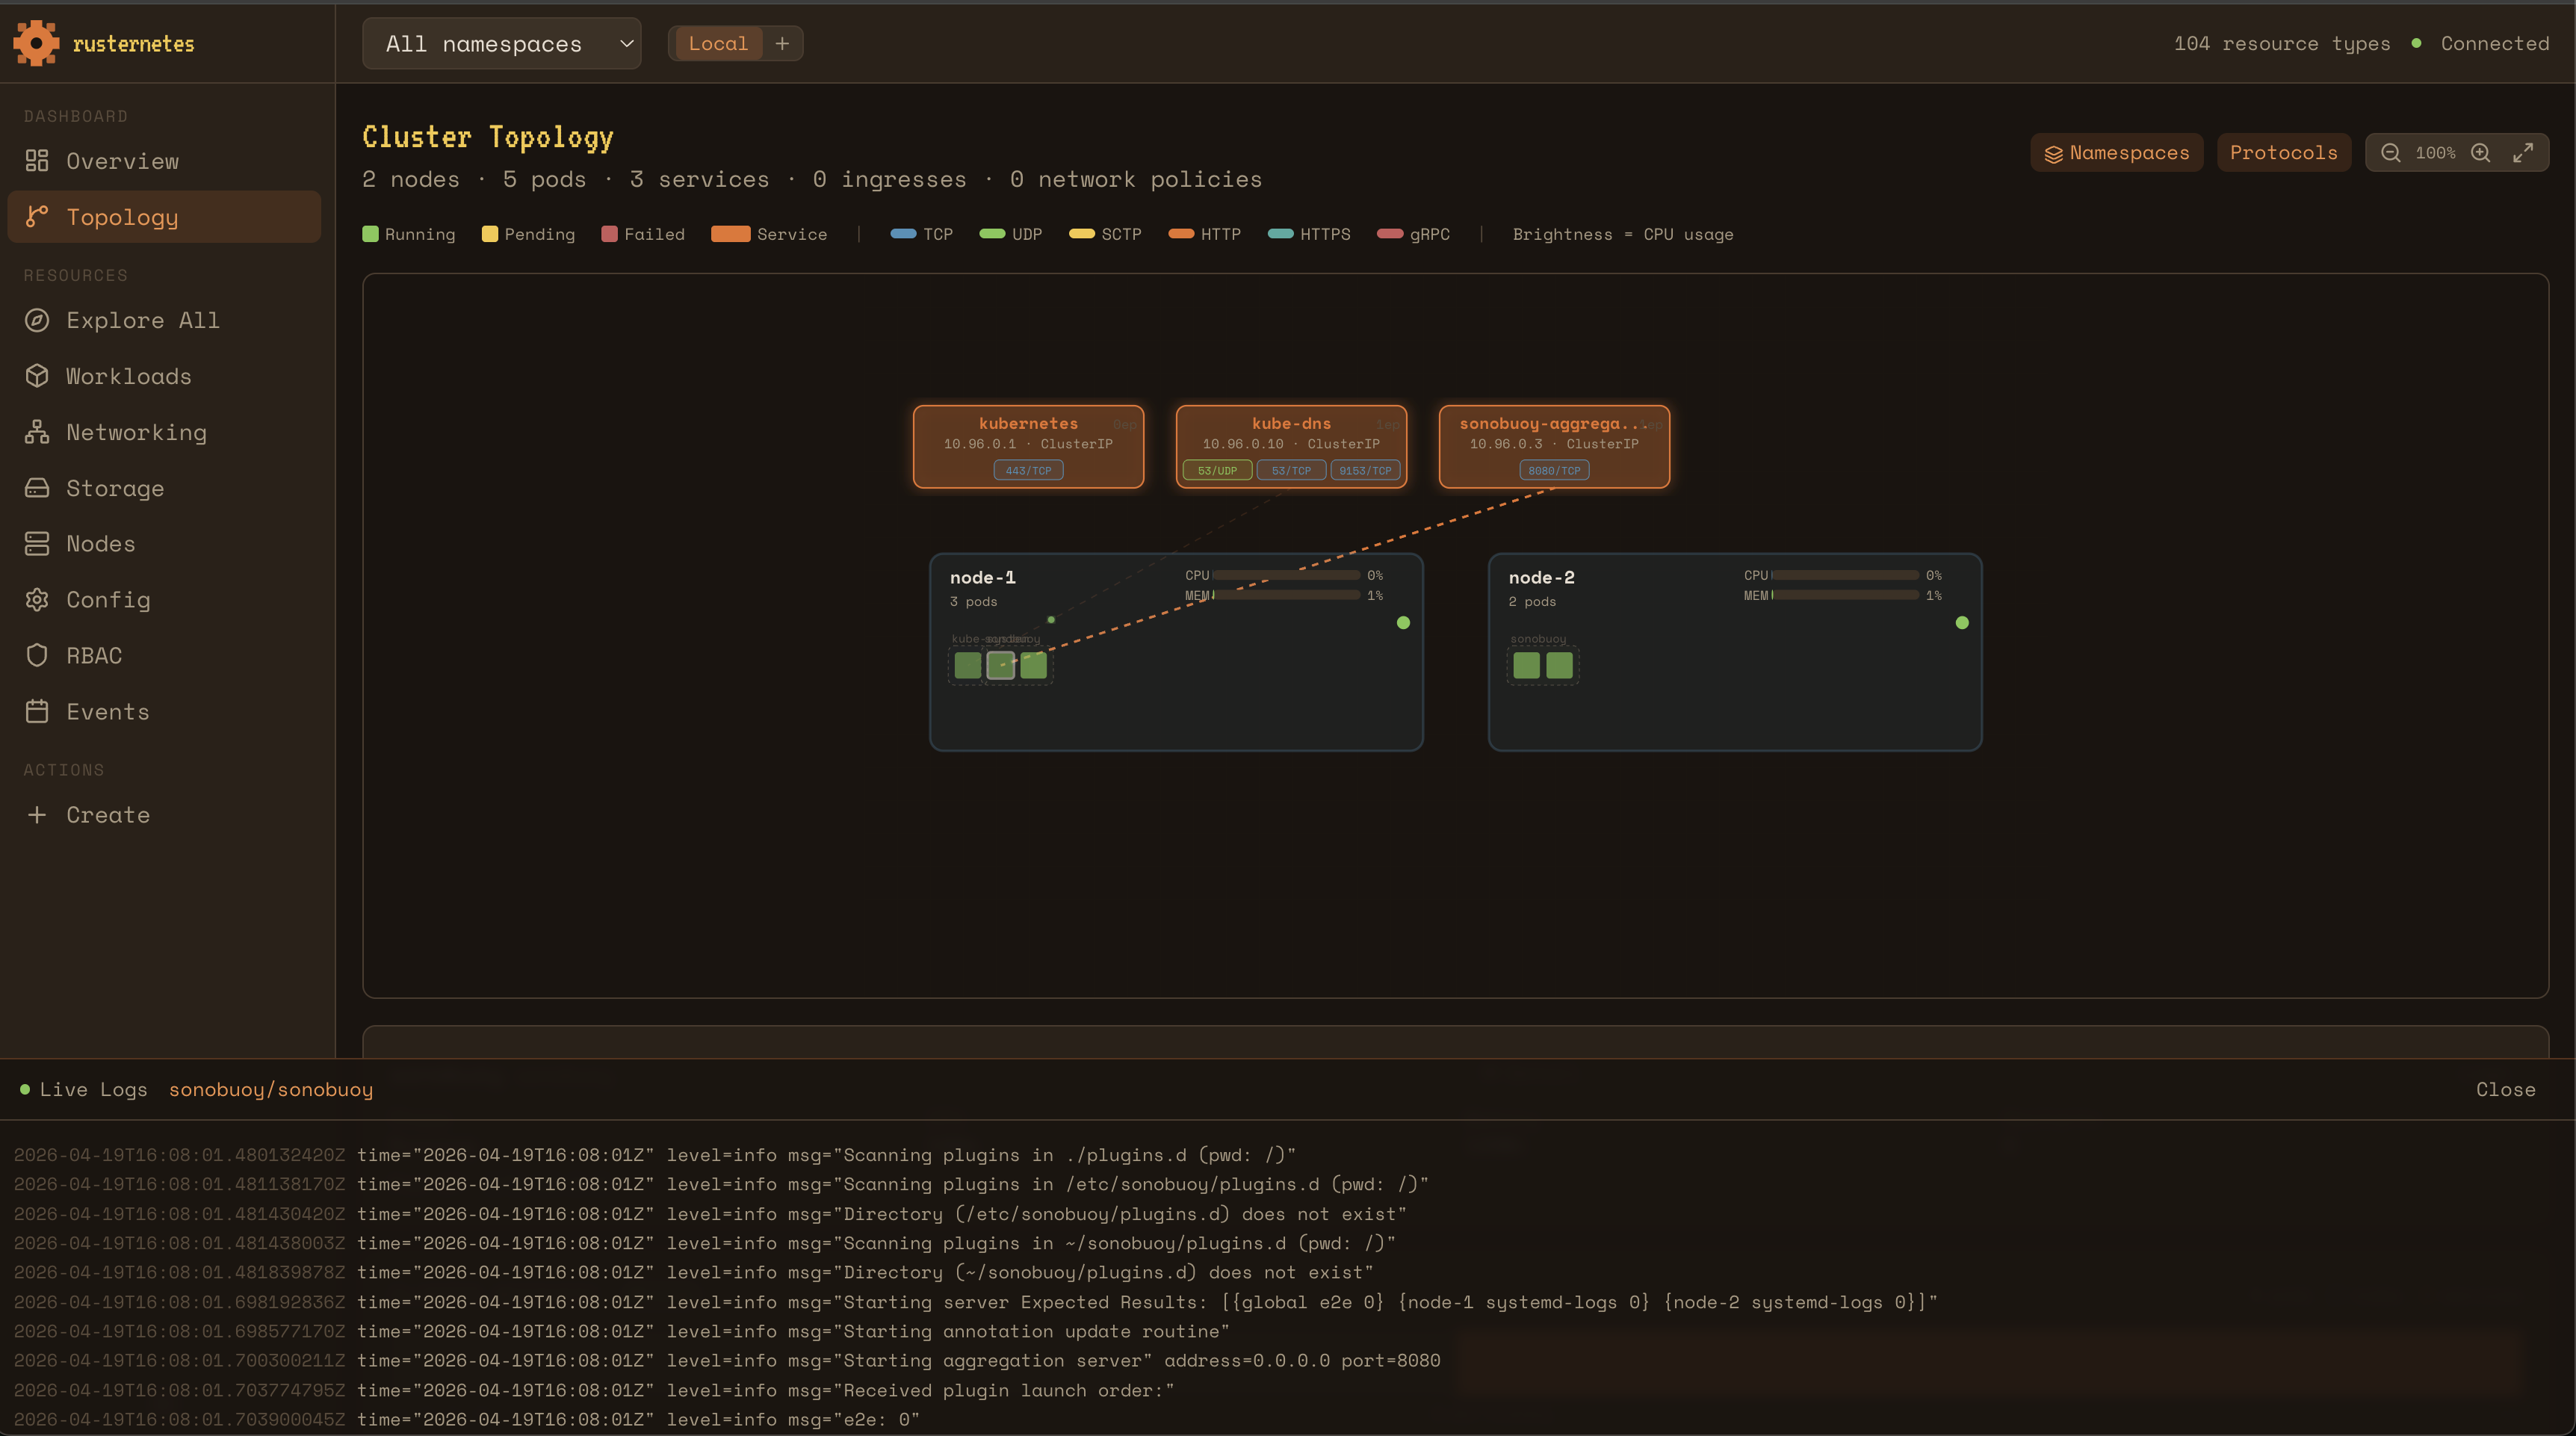Click the zoom out magnifier icon
The image size is (2576, 1436).
tap(2390, 153)
